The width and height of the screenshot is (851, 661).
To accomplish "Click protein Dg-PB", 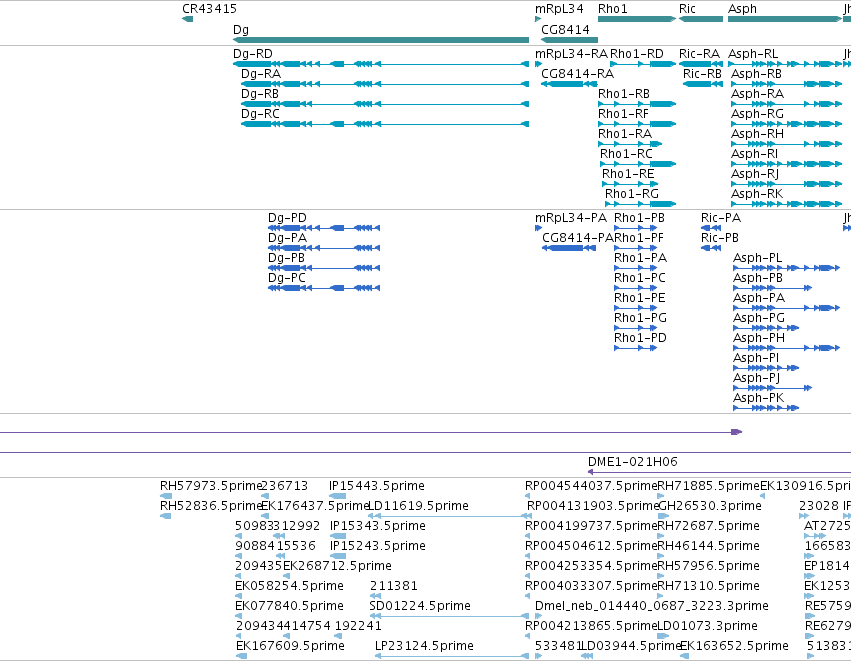I will (x=324, y=268).
